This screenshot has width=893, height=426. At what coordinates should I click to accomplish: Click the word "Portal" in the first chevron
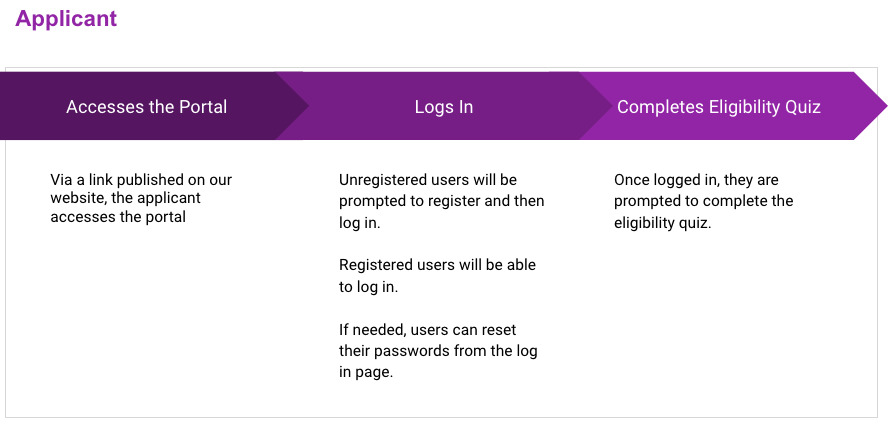coord(203,107)
